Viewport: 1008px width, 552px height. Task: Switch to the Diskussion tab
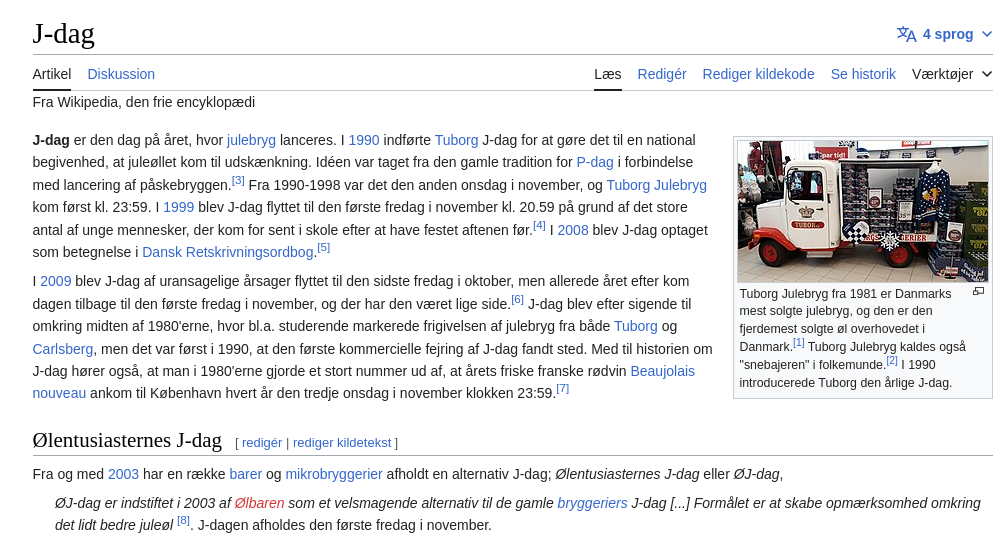[121, 74]
